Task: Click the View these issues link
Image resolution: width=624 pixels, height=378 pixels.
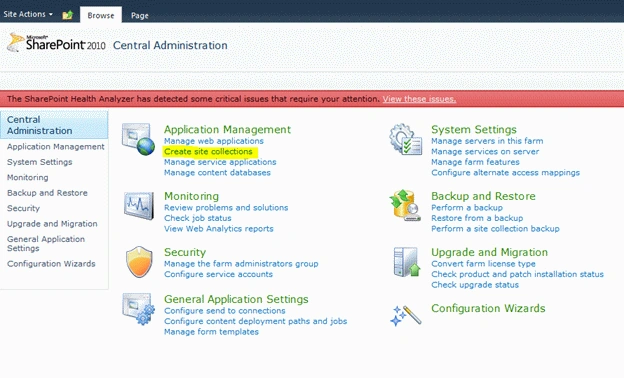Action: click(x=419, y=99)
